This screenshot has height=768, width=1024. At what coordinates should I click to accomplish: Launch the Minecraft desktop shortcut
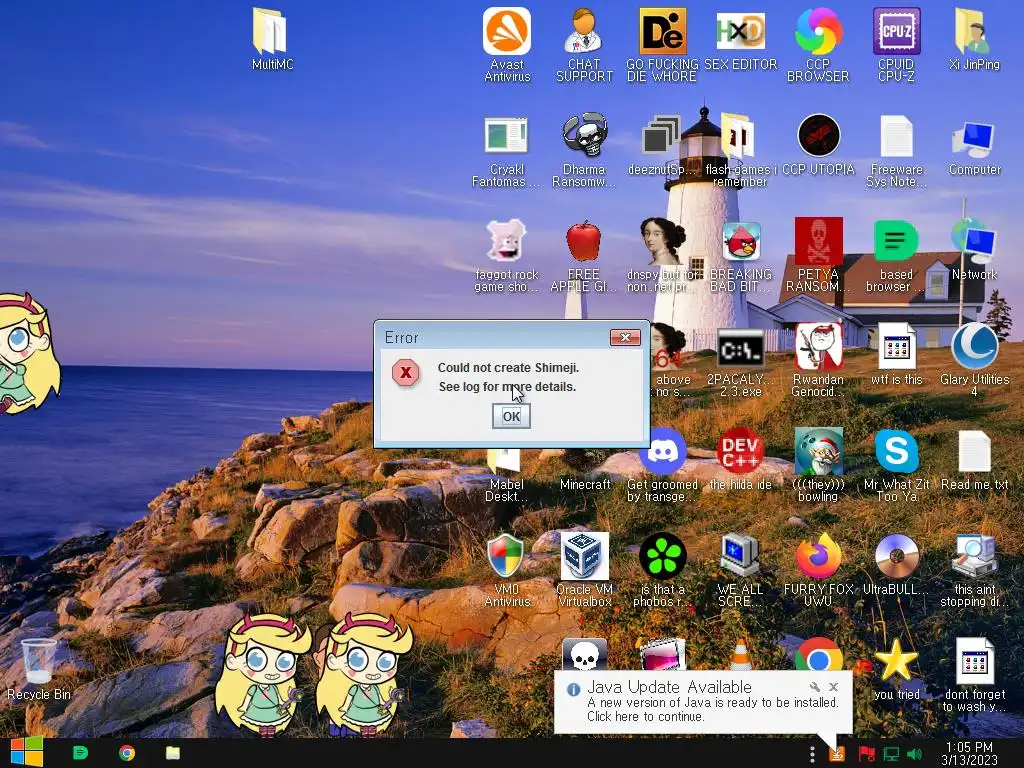coord(584,483)
